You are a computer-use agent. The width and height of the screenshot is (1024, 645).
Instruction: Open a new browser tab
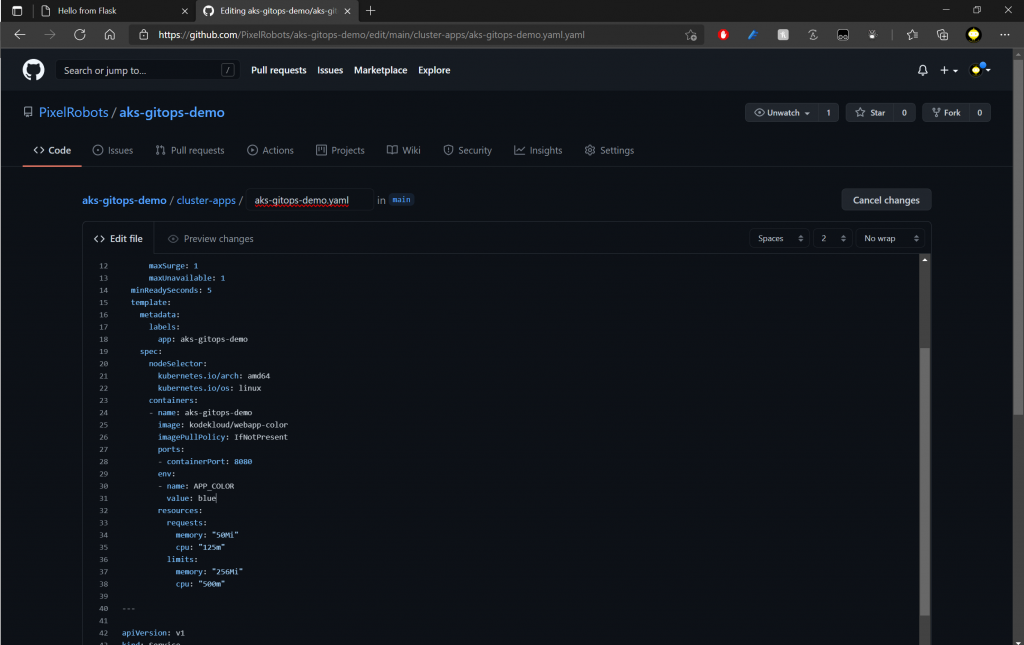(x=370, y=10)
